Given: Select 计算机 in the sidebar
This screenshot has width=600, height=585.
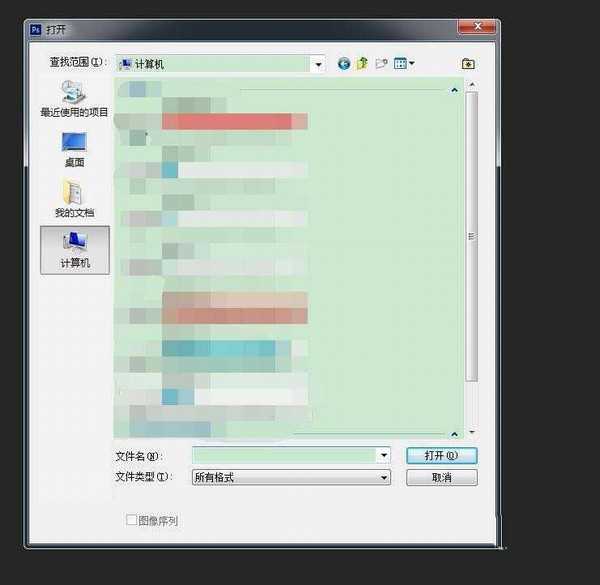Looking at the screenshot, I should [74, 249].
